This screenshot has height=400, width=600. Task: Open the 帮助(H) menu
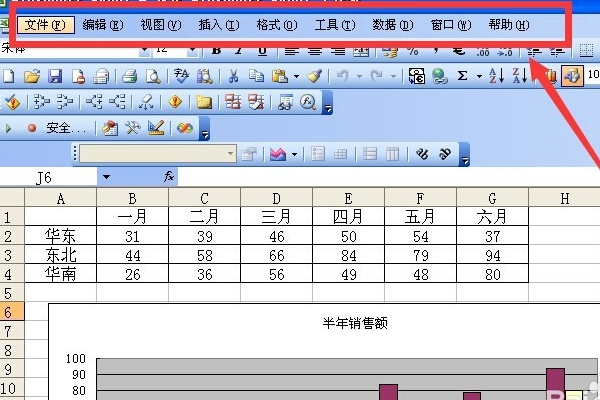(x=509, y=25)
